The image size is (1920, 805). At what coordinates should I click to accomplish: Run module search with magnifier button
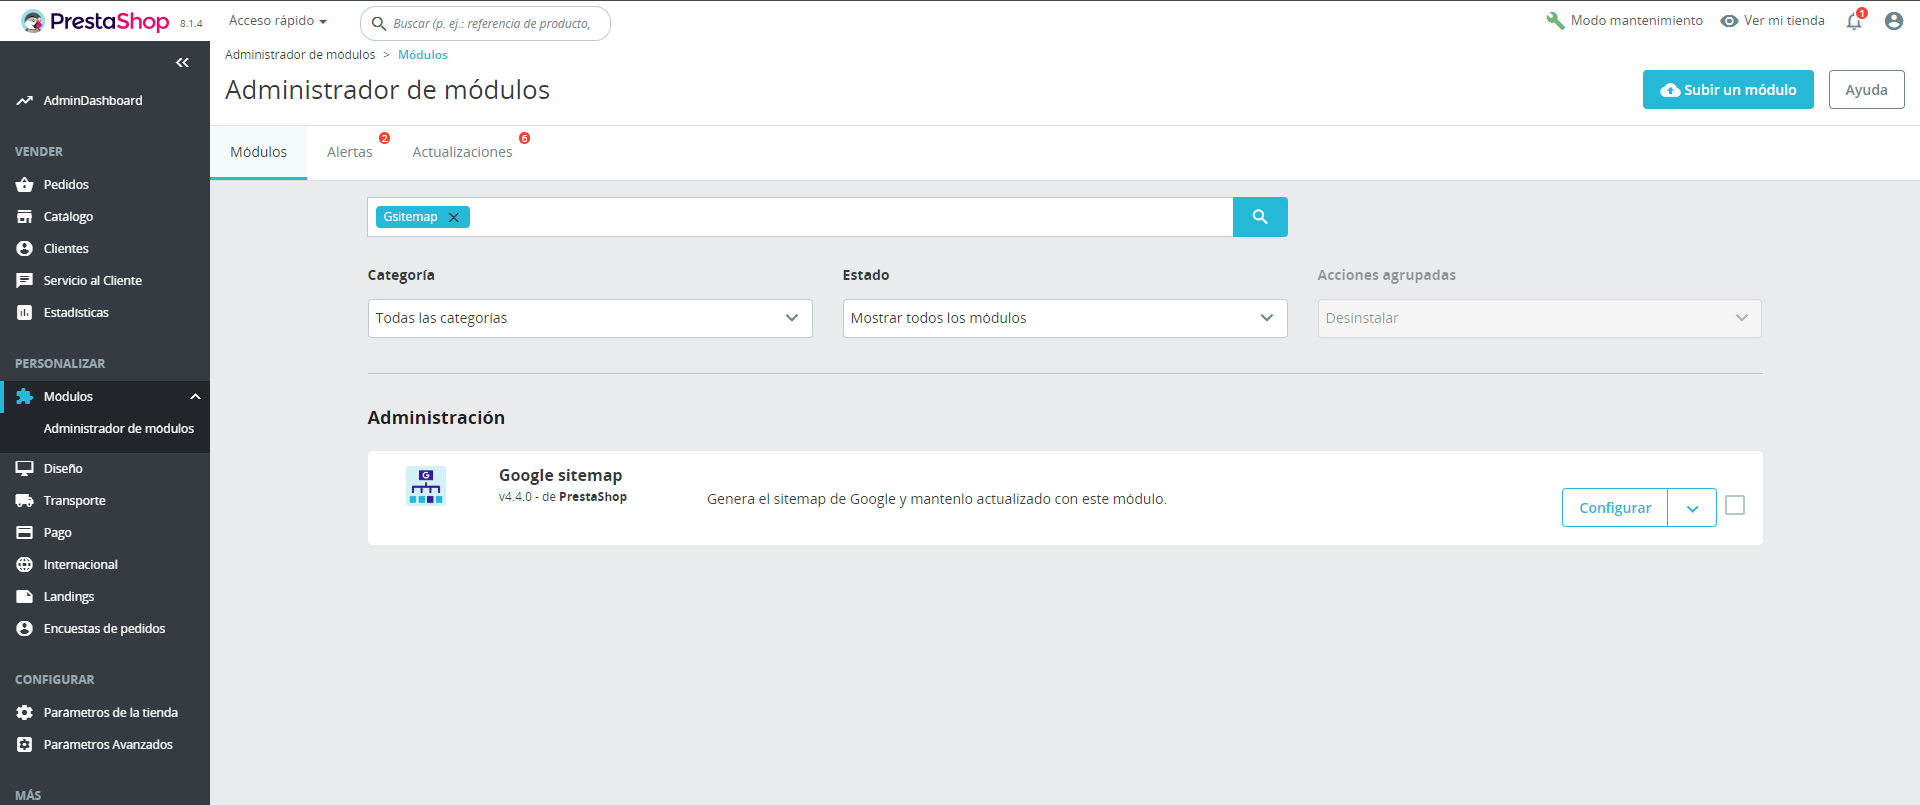point(1260,217)
